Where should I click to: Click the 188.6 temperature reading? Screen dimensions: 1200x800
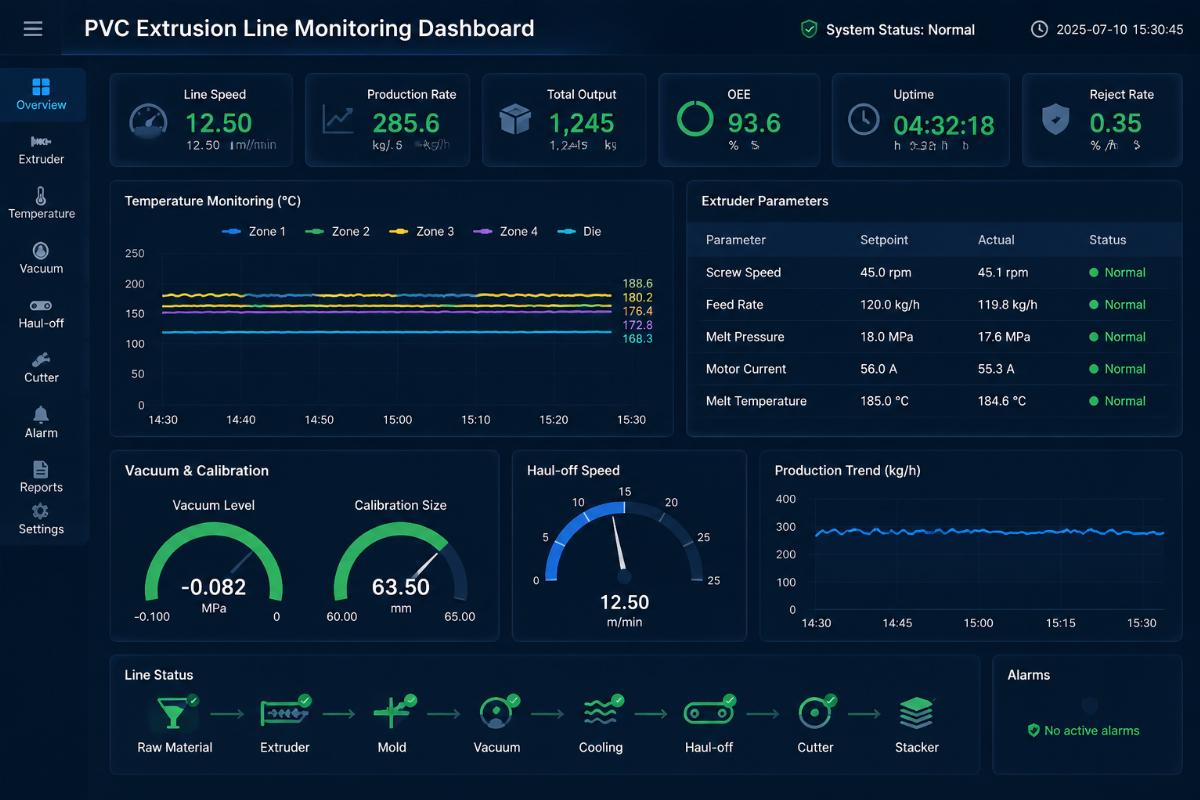[637, 284]
